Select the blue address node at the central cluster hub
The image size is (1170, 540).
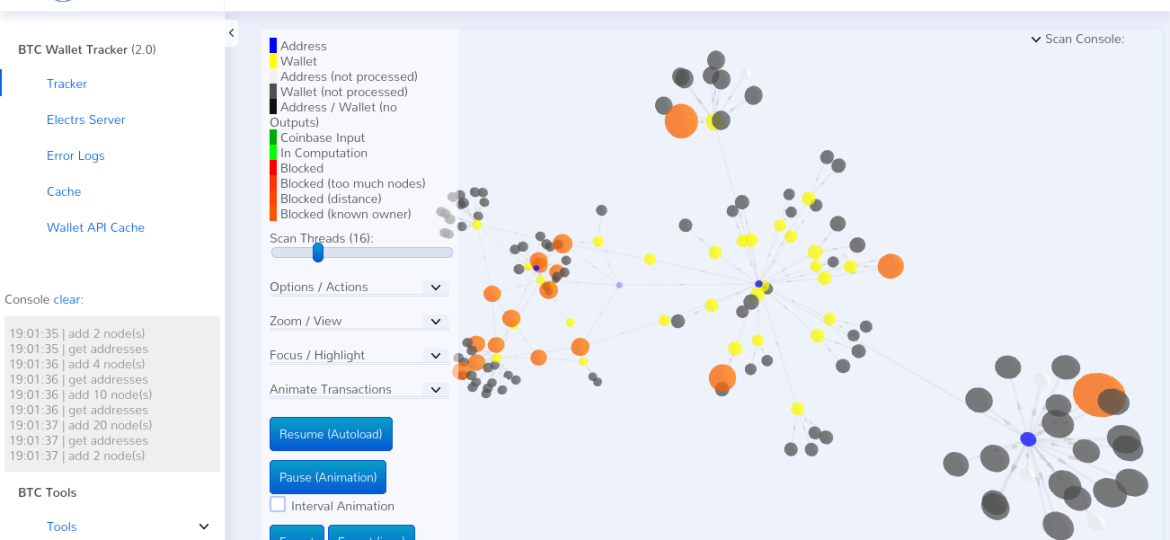tap(759, 284)
